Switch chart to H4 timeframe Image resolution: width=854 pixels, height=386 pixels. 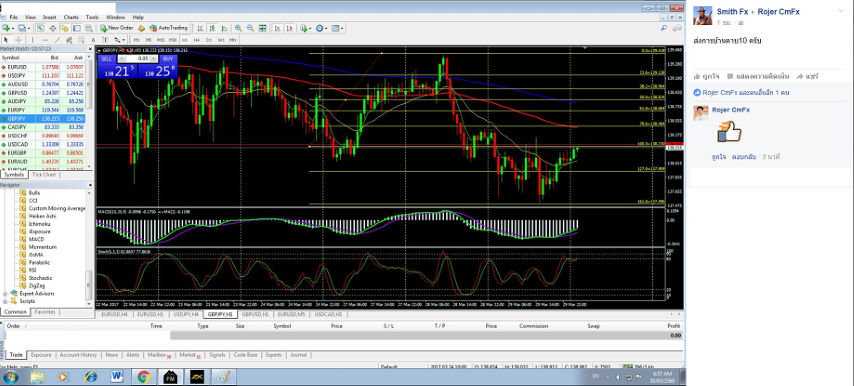coord(197,40)
